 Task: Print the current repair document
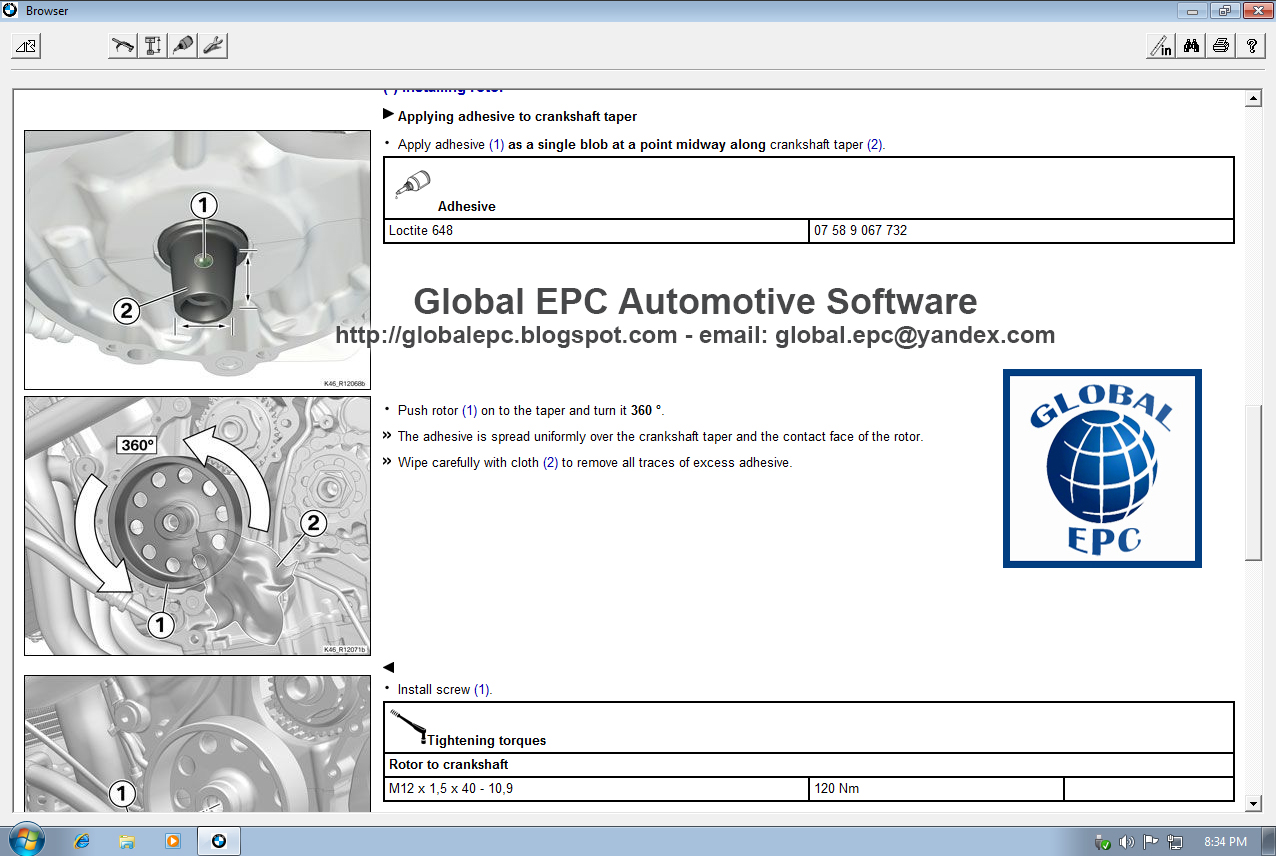coord(1220,45)
